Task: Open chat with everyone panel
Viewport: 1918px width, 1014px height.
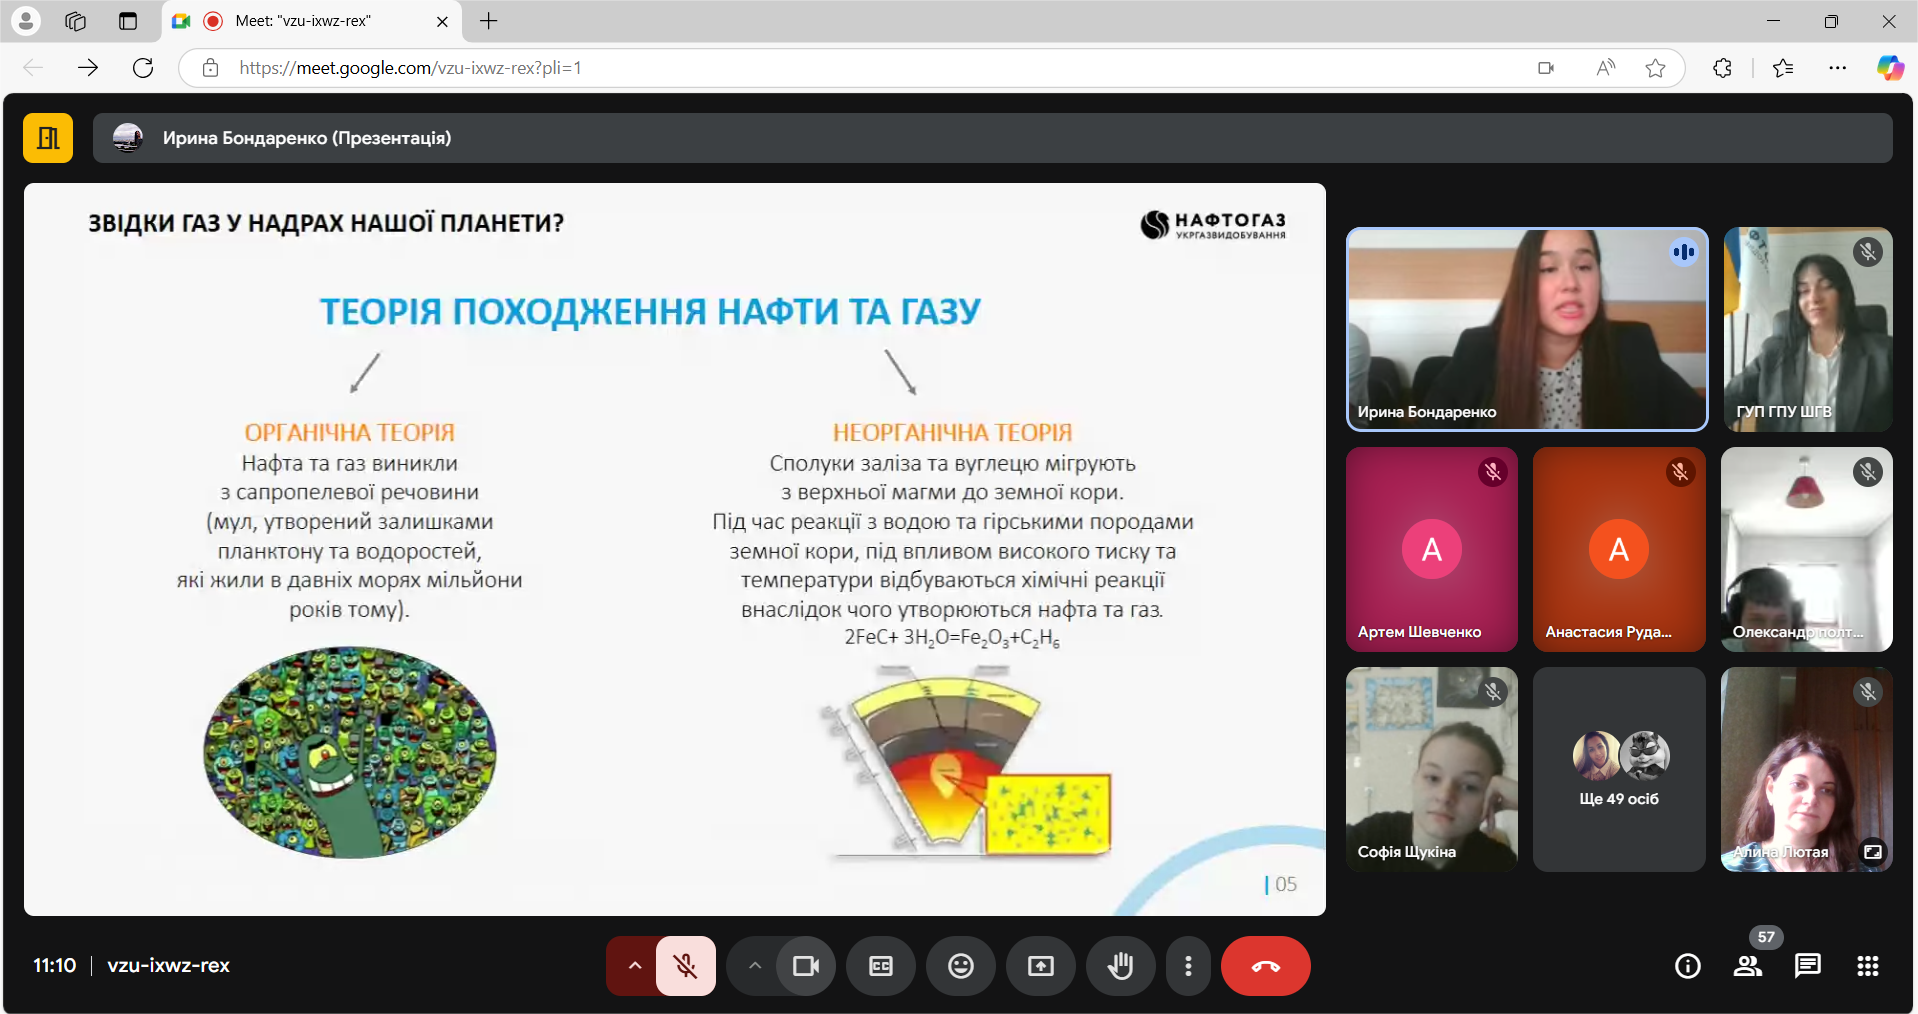Action: point(1808,966)
